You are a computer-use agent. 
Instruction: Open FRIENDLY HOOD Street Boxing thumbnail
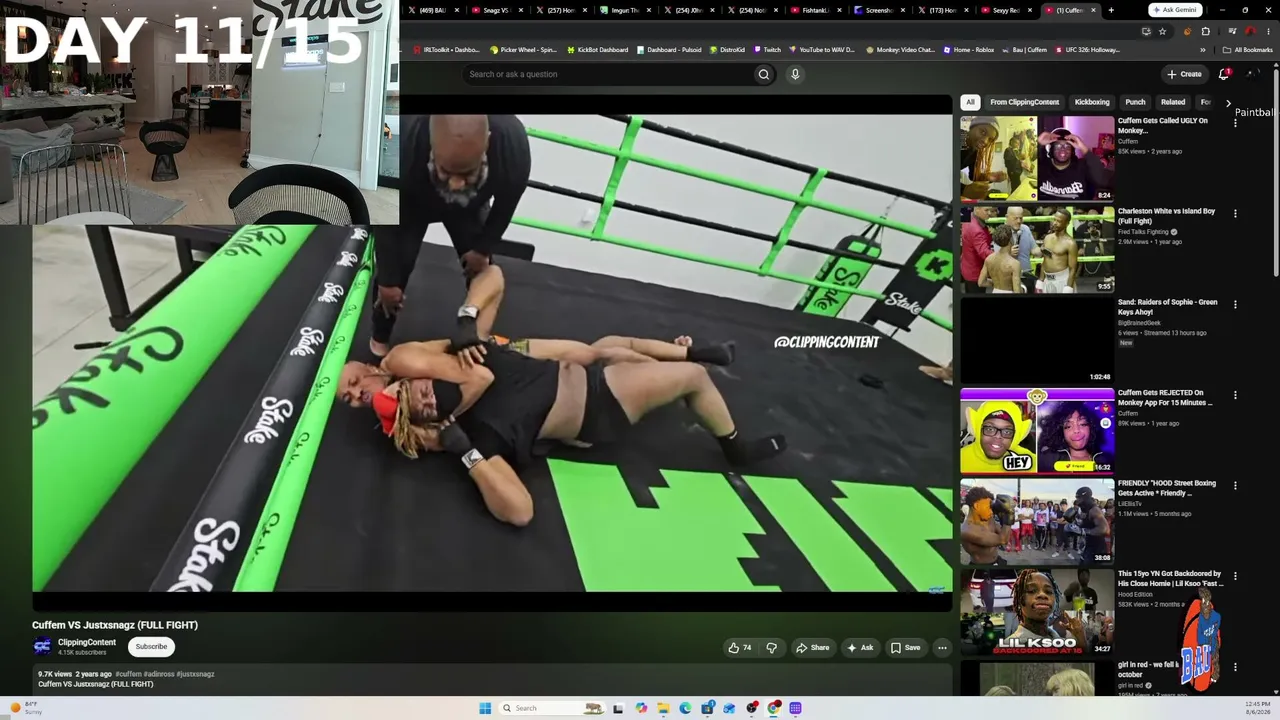[1037, 521]
